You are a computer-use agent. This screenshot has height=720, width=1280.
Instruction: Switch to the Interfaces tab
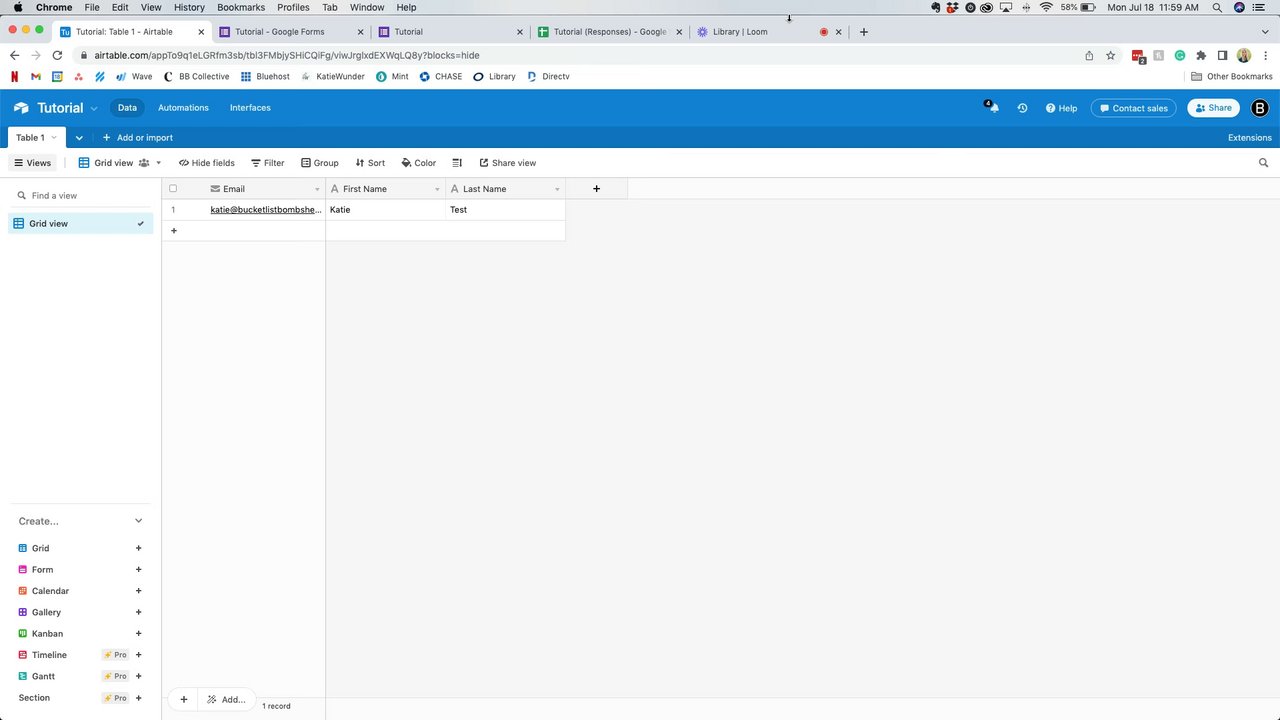tap(250, 108)
